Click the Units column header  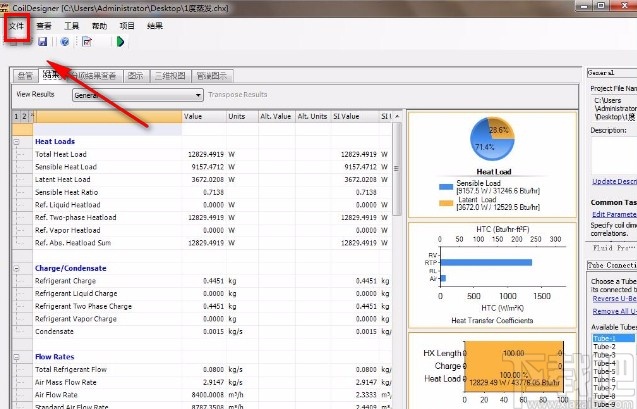242,117
